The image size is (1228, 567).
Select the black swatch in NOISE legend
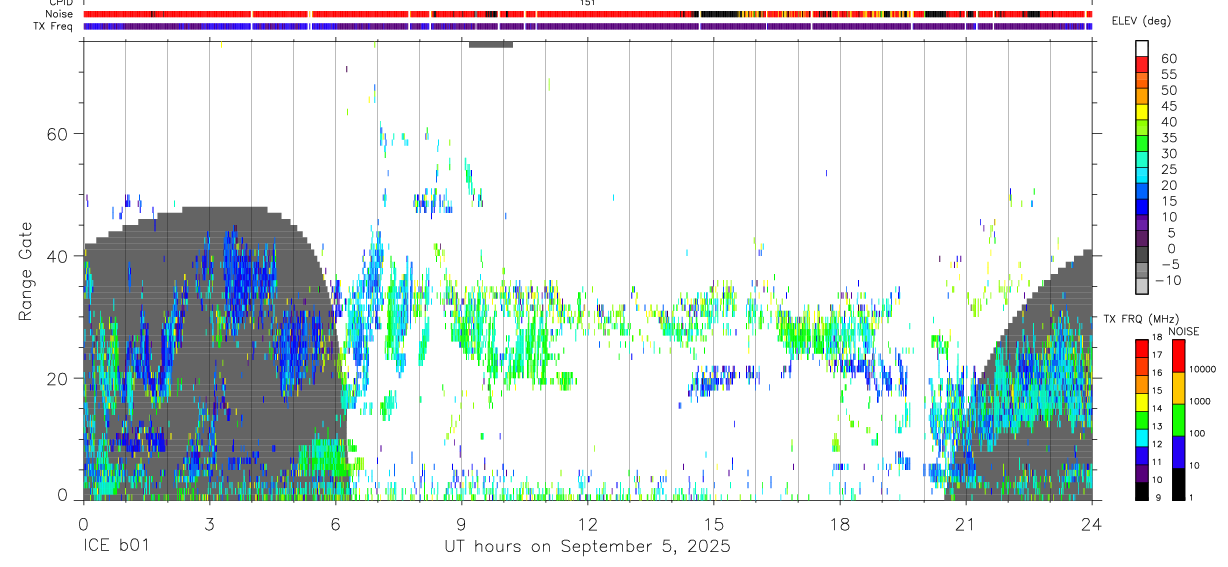tap(1178, 484)
